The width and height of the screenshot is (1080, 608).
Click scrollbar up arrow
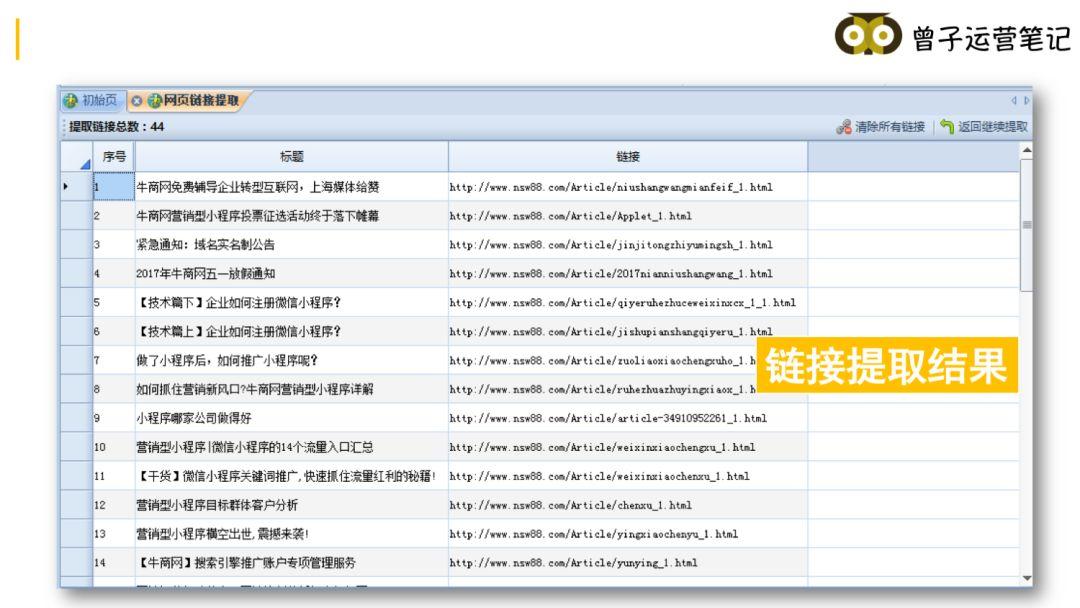point(1026,150)
